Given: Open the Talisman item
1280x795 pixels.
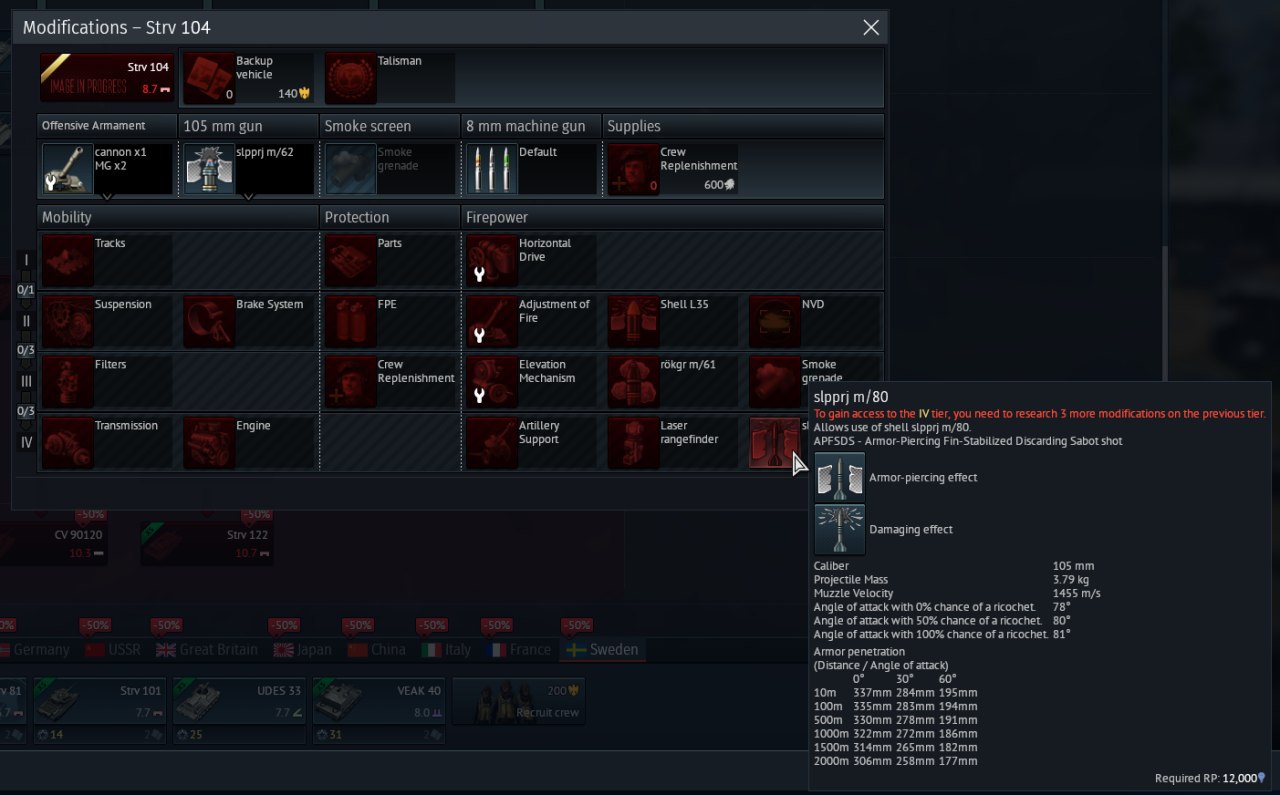Looking at the screenshot, I should click(390, 78).
